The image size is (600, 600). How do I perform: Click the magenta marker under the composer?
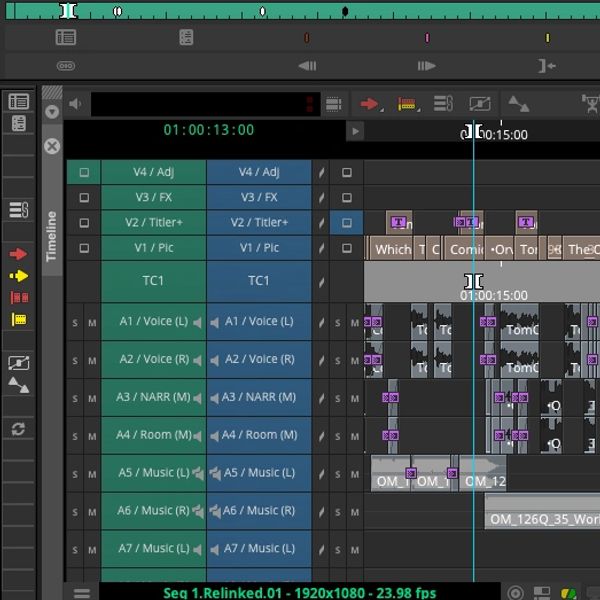(x=427, y=38)
